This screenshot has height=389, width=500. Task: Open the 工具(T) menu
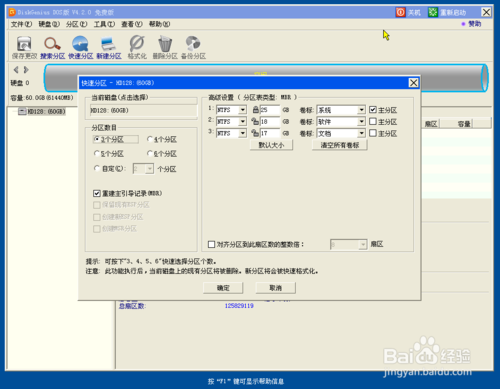click(x=104, y=24)
